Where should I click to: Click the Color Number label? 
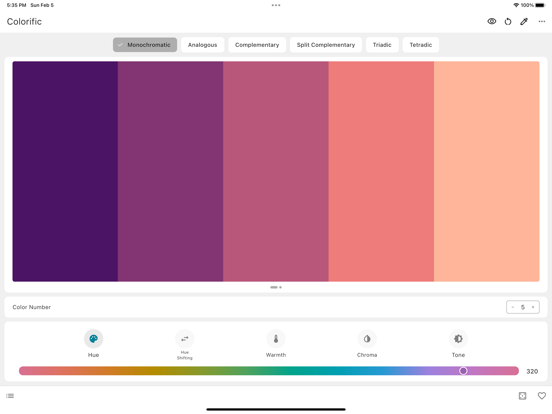tap(32, 307)
